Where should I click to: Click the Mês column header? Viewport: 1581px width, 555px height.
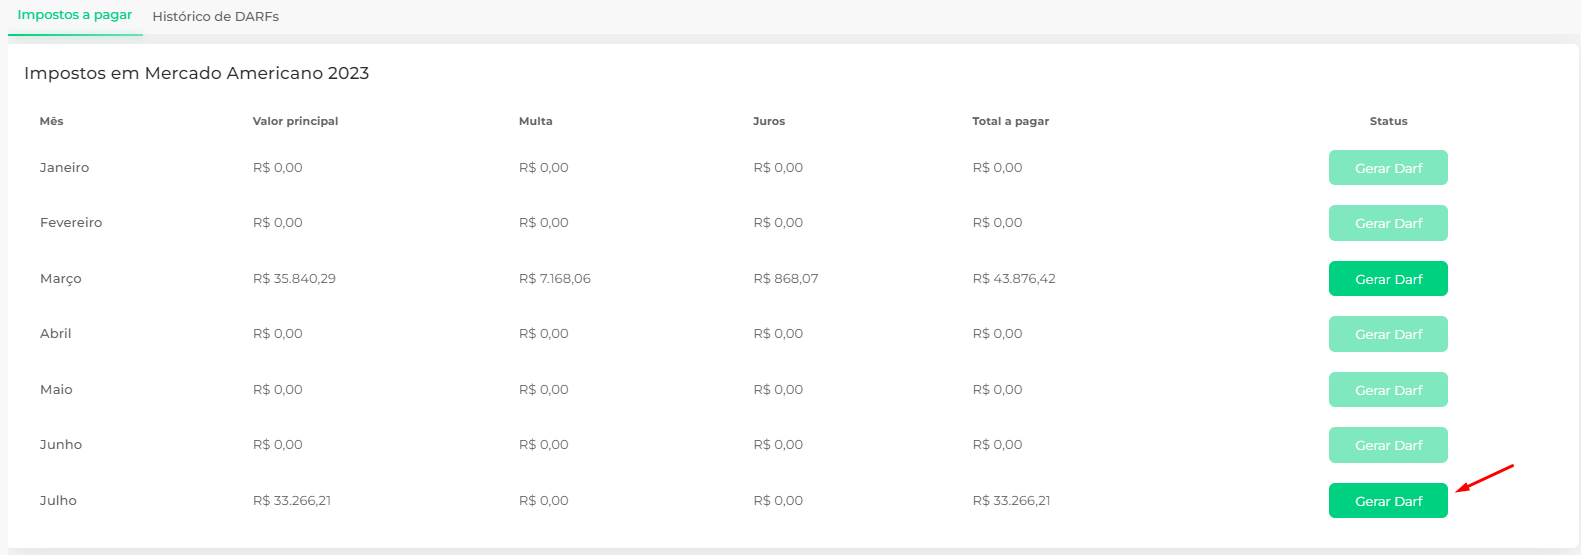(x=52, y=121)
